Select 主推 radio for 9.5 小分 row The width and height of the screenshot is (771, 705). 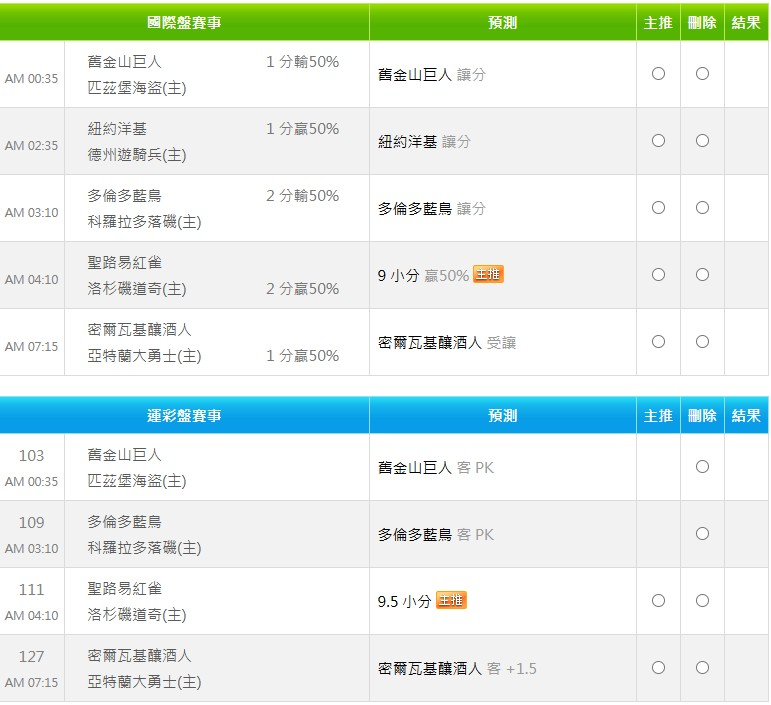(658, 600)
